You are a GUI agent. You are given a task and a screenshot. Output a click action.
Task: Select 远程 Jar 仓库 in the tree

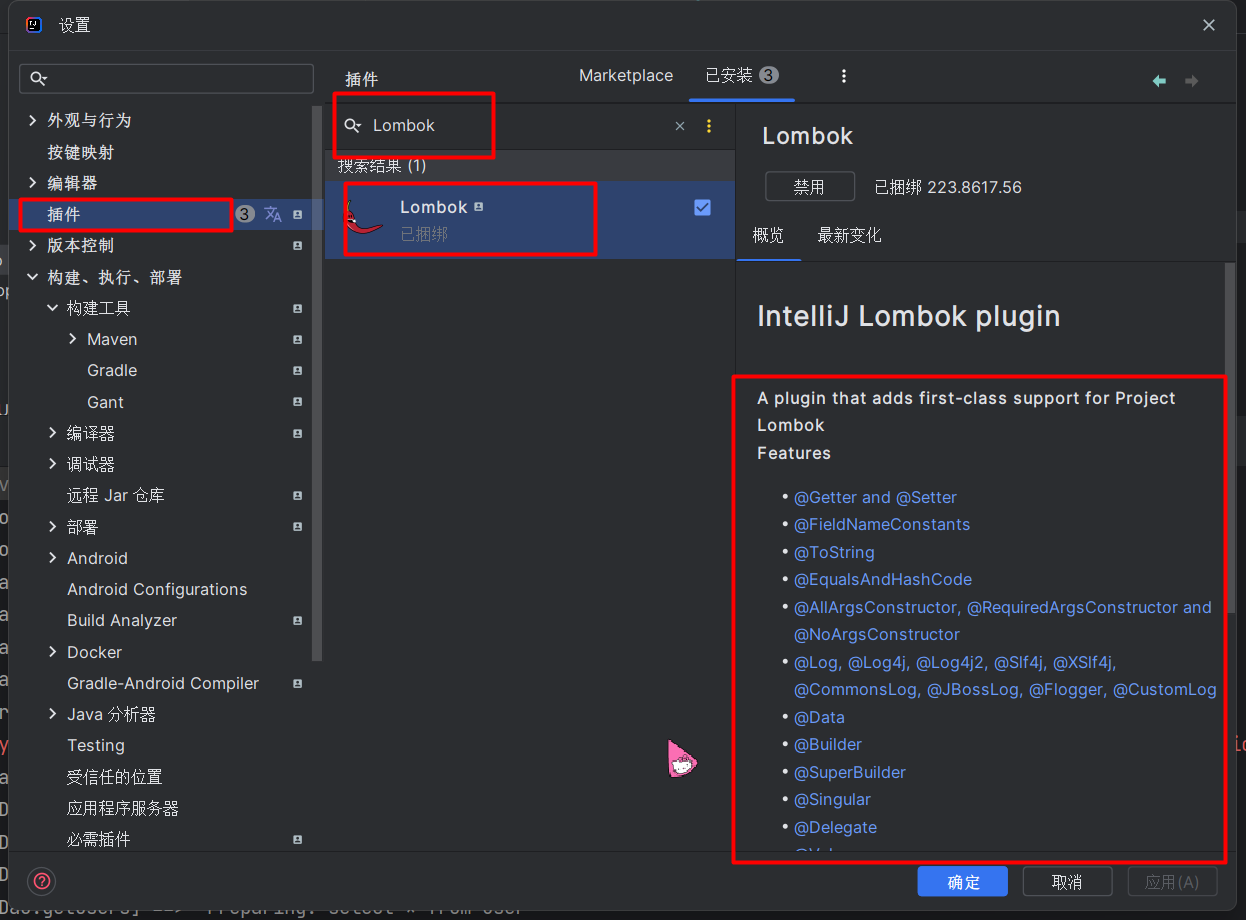click(x=116, y=496)
